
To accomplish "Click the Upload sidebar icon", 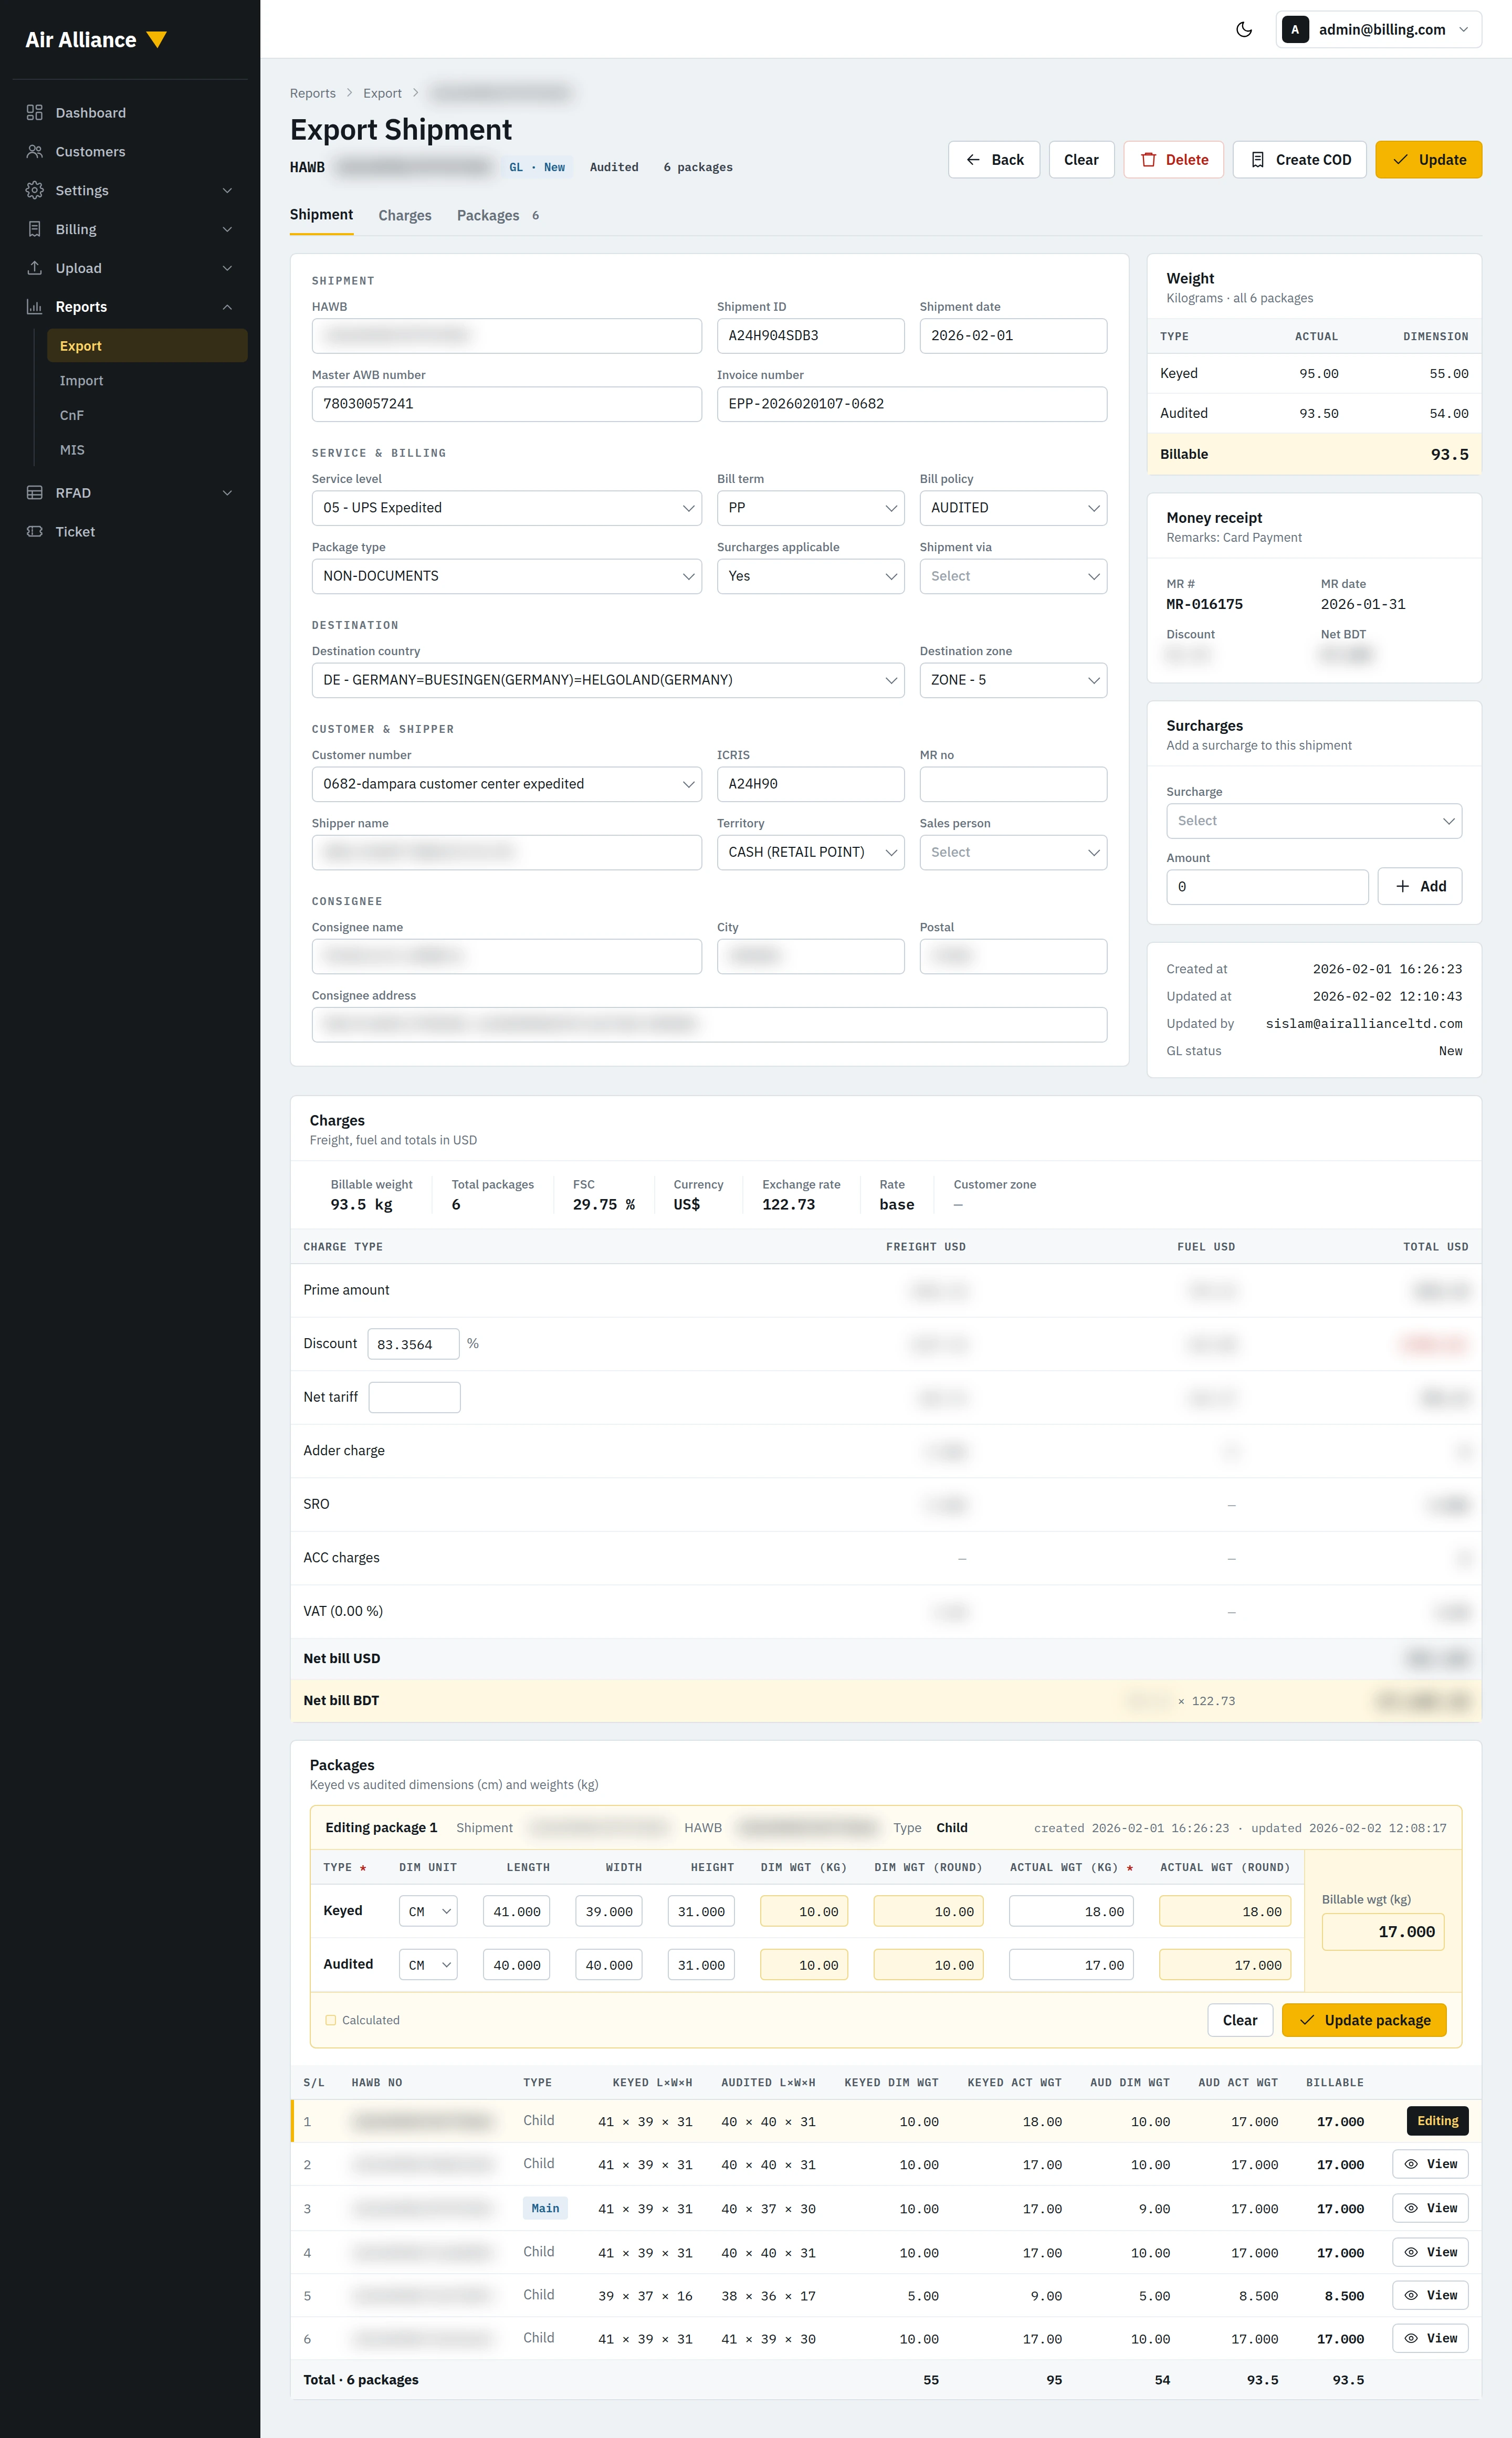I will pyautogui.click(x=35, y=268).
